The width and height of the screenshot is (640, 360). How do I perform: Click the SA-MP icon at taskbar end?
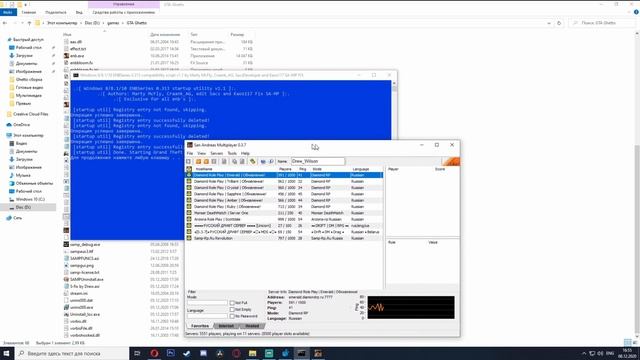(x=318, y=353)
